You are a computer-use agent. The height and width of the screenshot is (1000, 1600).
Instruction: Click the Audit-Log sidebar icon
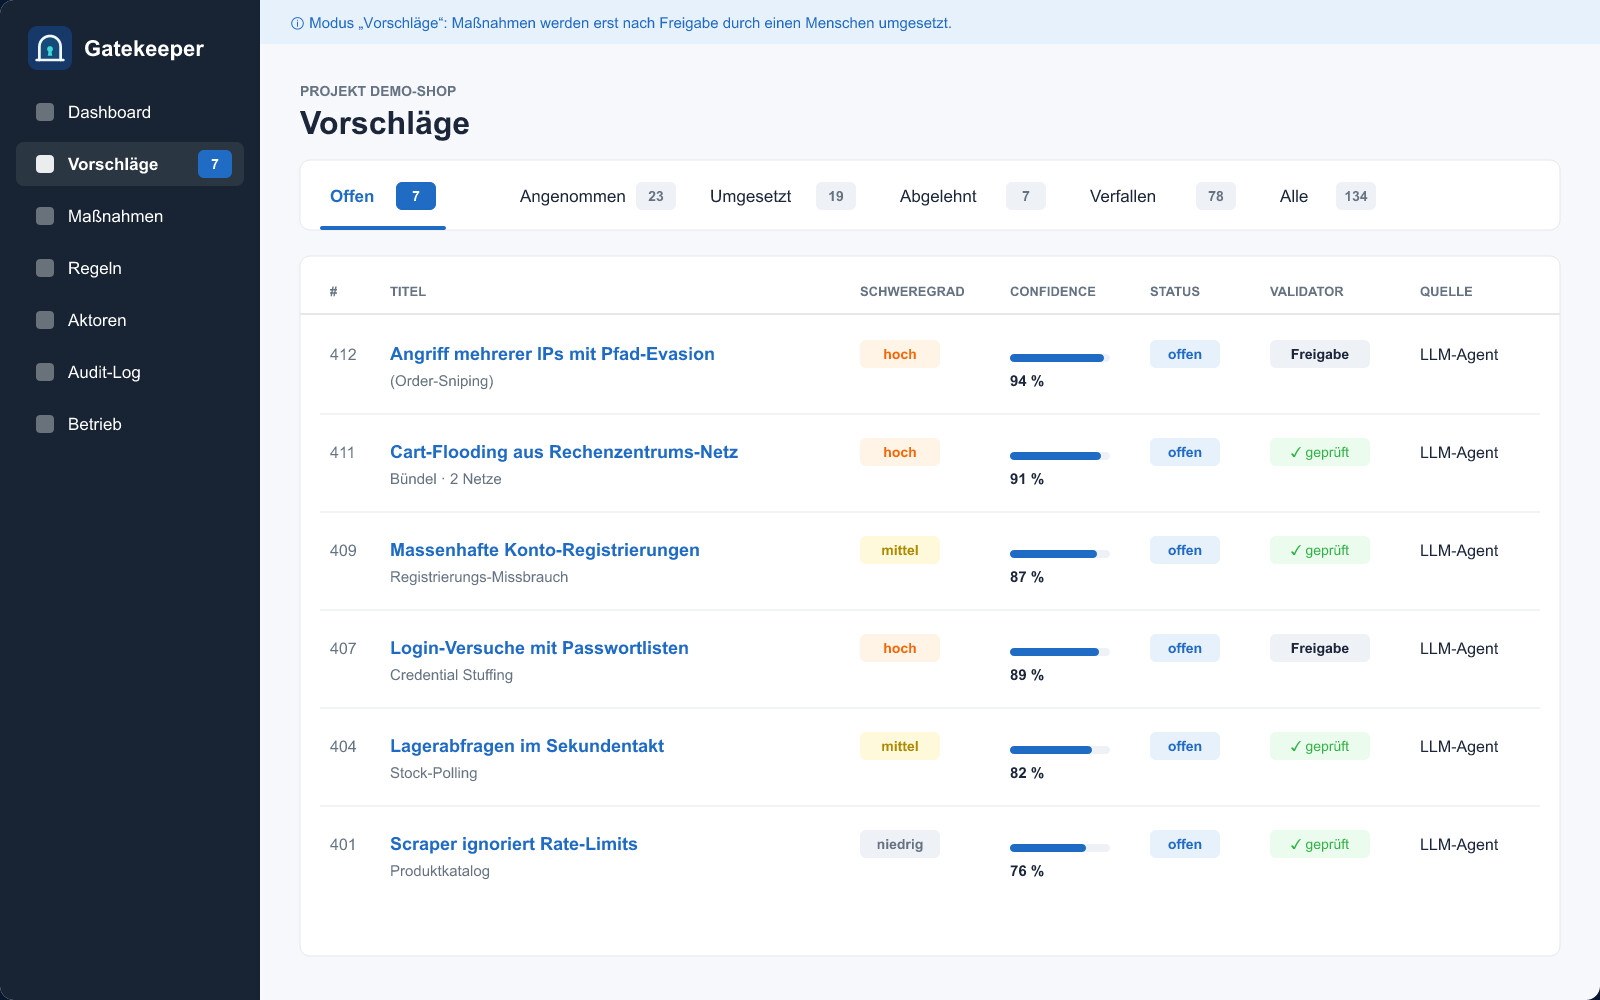[45, 372]
